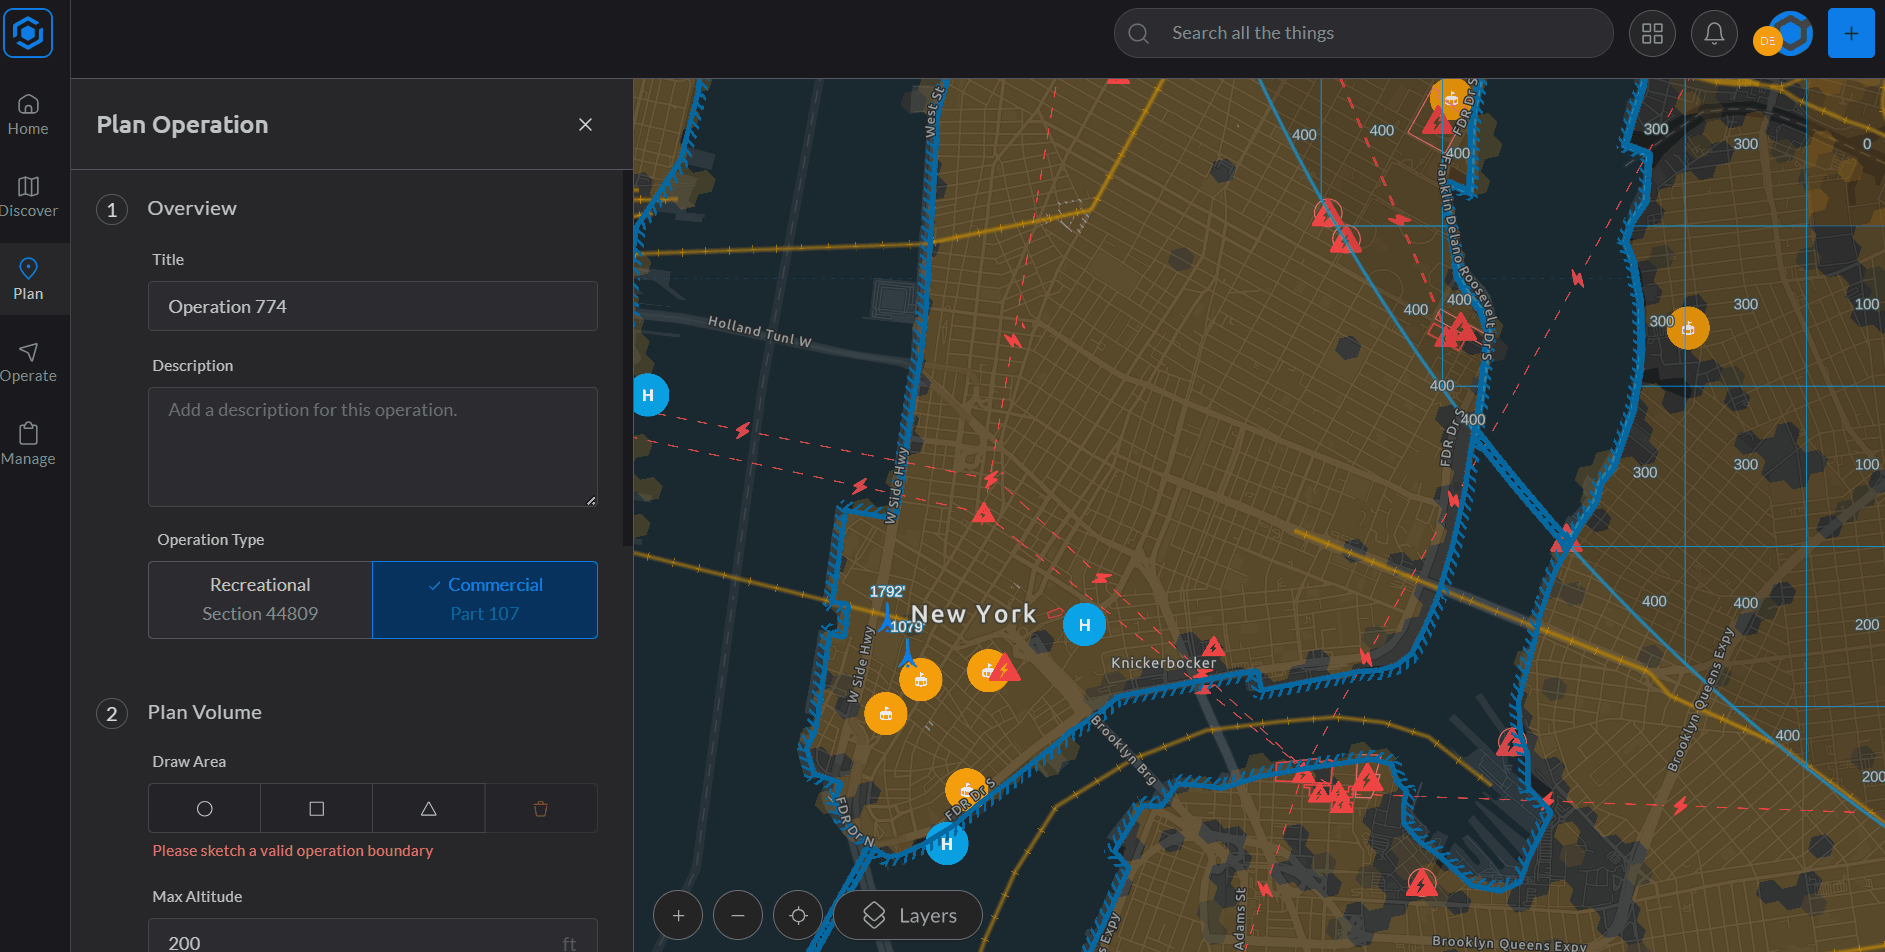Viewport: 1885px width, 952px height.
Task: Open the Layers map options
Action: tap(908, 915)
